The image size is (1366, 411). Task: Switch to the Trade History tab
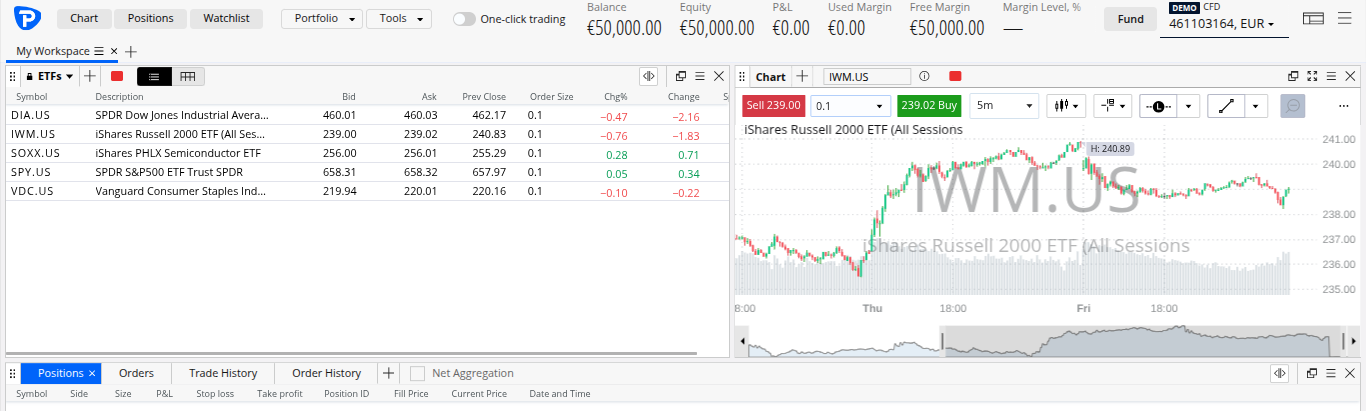point(223,373)
